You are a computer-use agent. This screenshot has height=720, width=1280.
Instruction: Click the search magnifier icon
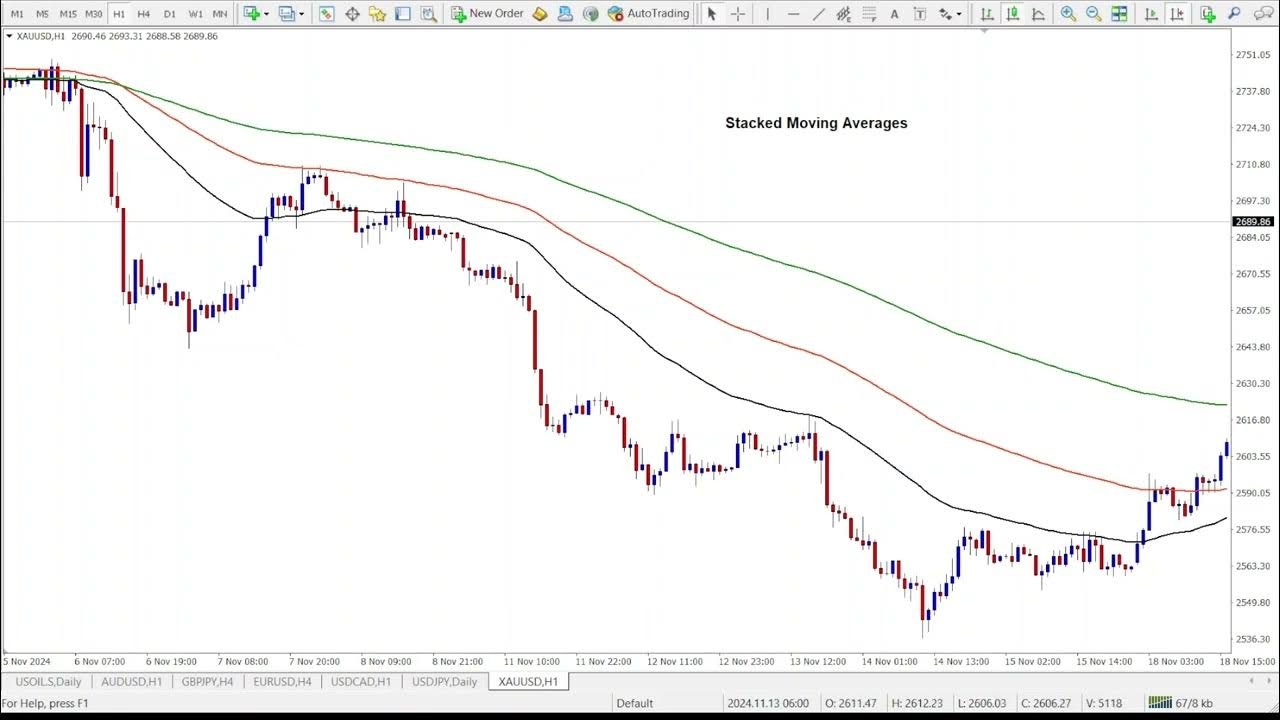point(1233,13)
